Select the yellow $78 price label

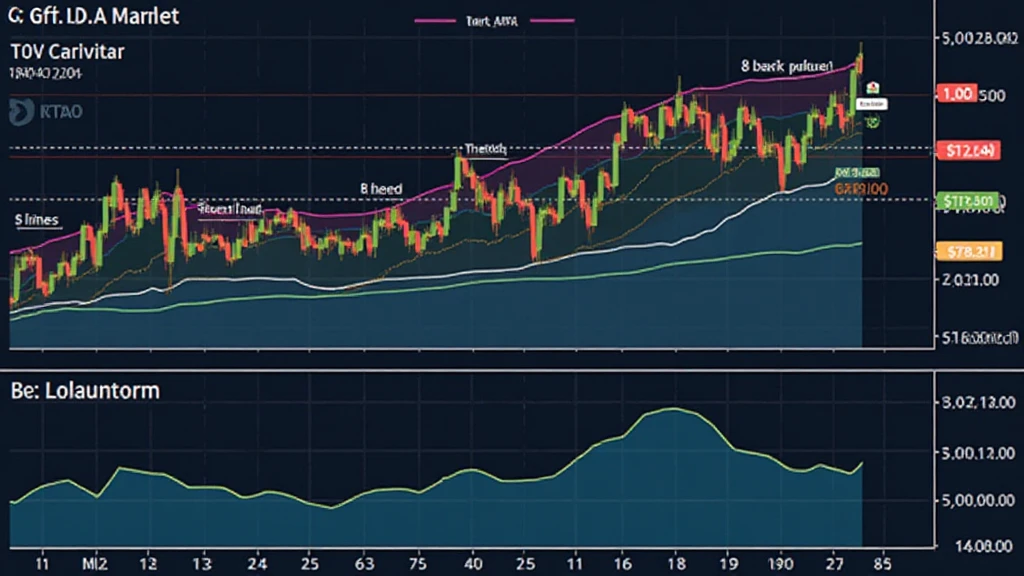click(967, 250)
